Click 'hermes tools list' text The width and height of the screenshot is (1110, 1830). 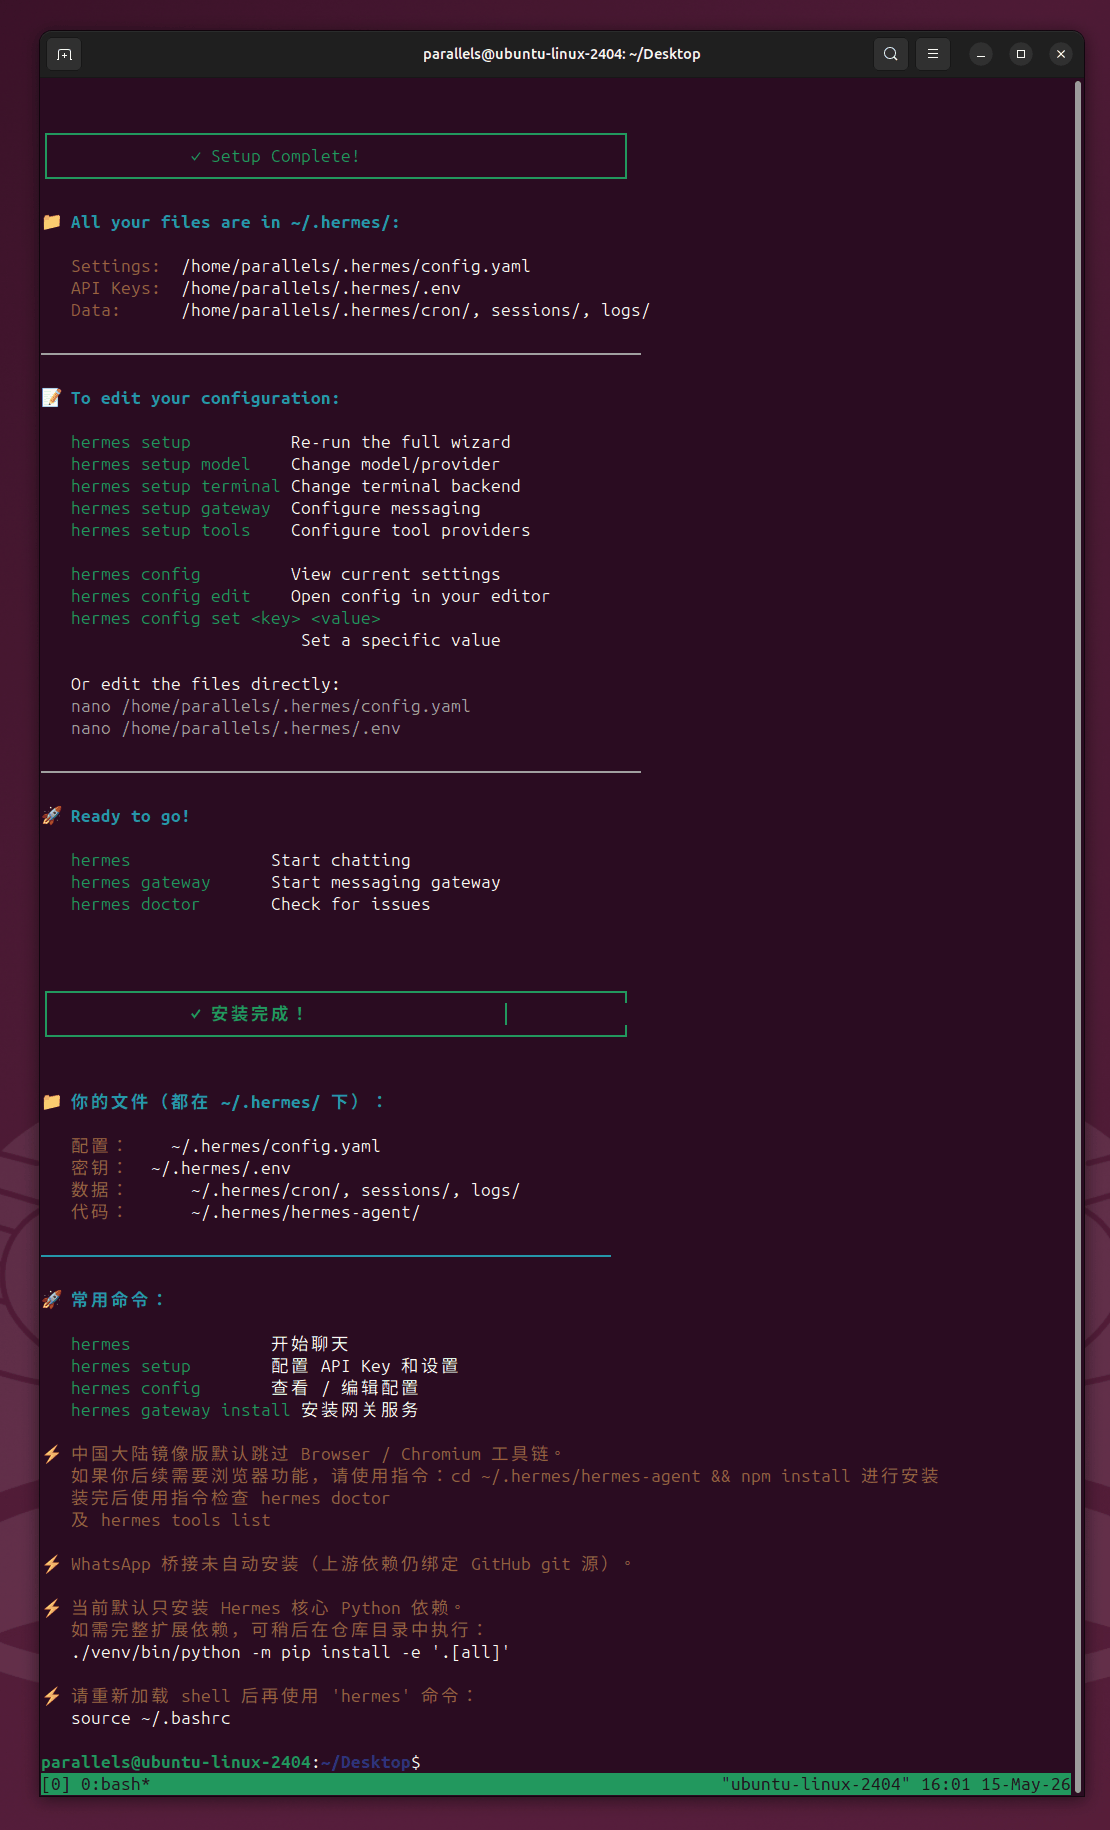(185, 1520)
